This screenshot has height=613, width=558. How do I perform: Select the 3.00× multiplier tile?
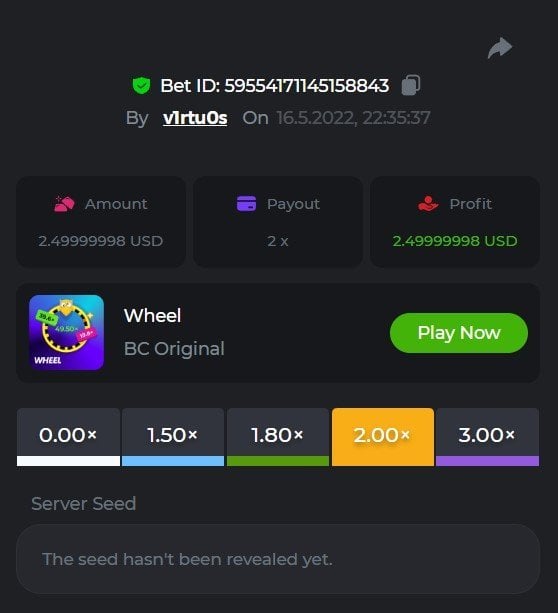(x=488, y=437)
